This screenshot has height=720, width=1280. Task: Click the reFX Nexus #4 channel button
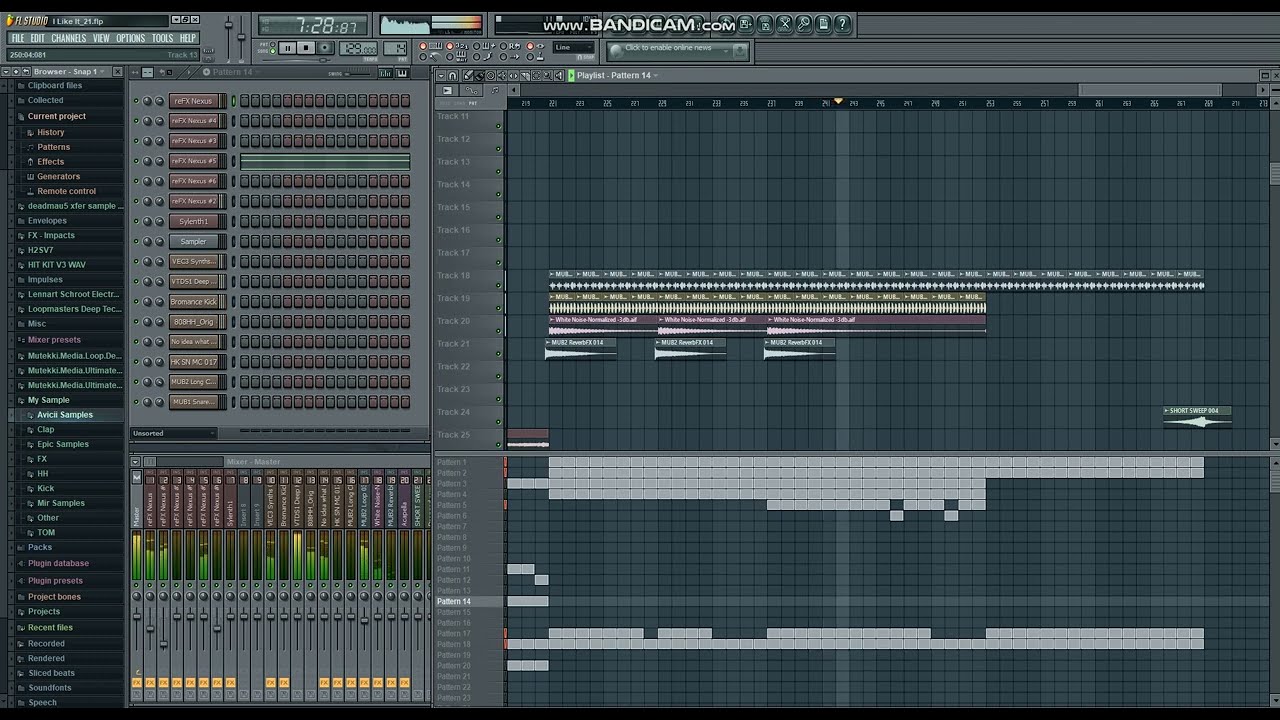point(196,121)
